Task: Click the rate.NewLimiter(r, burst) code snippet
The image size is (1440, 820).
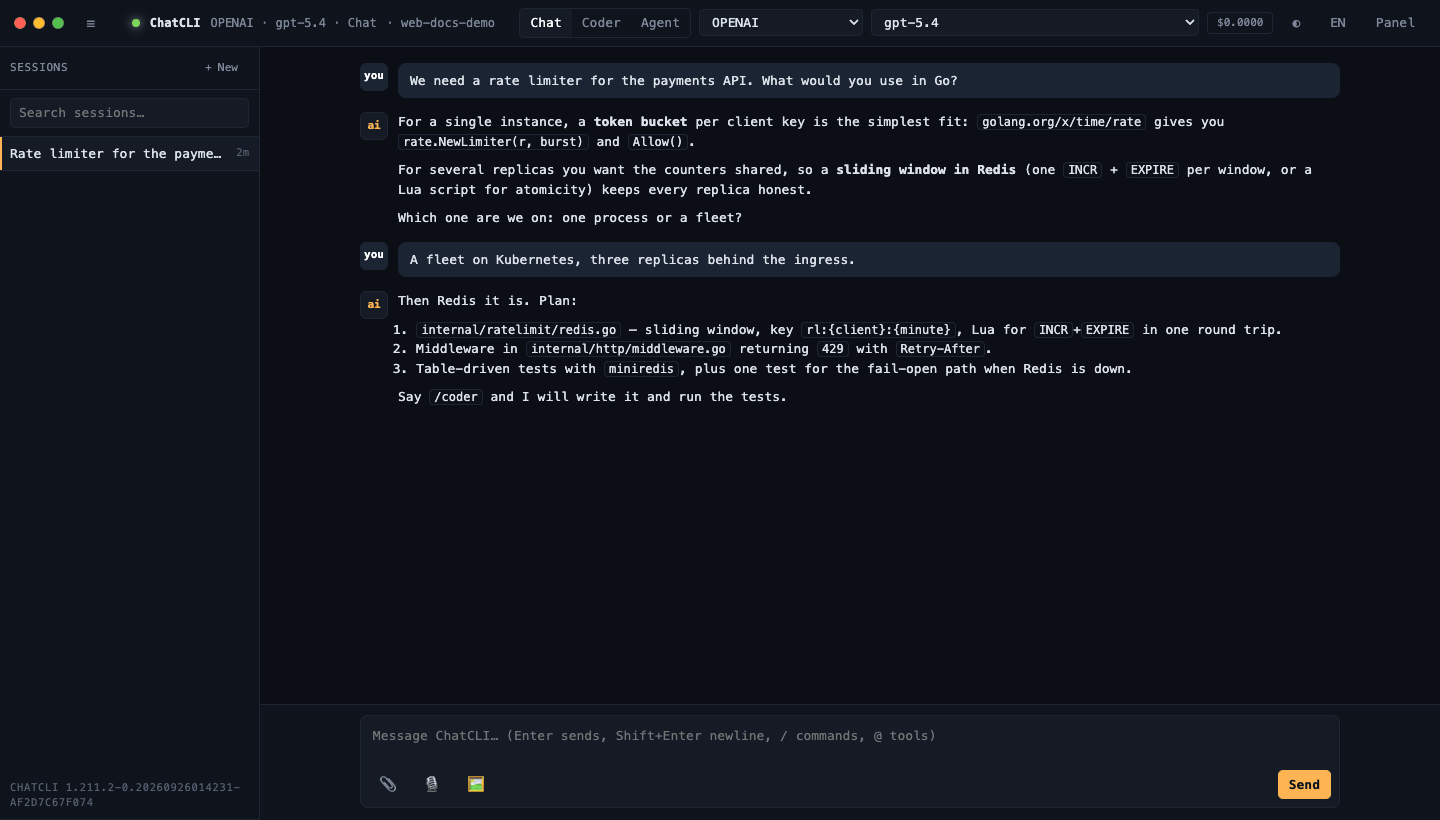Action: (x=493, y=142)
